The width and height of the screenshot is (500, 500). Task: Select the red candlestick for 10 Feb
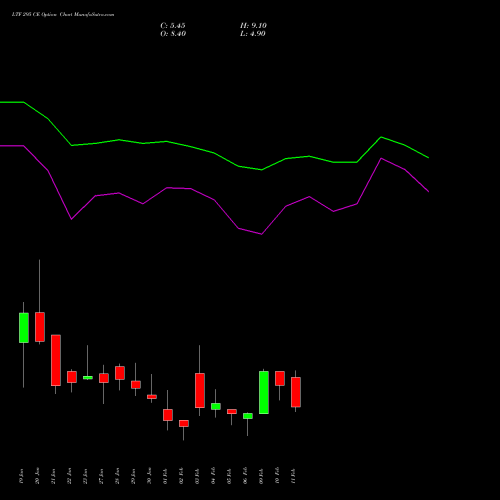280,378
